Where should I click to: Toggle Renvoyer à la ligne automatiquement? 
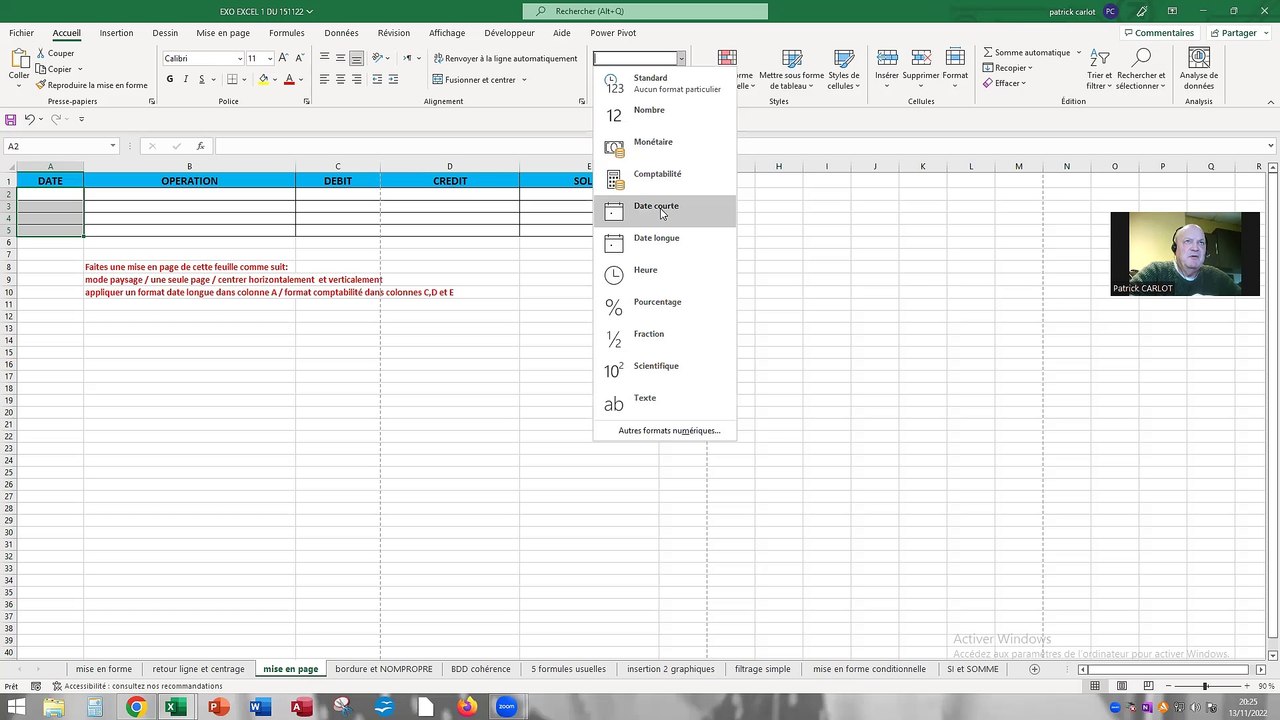tap(505, 58)
